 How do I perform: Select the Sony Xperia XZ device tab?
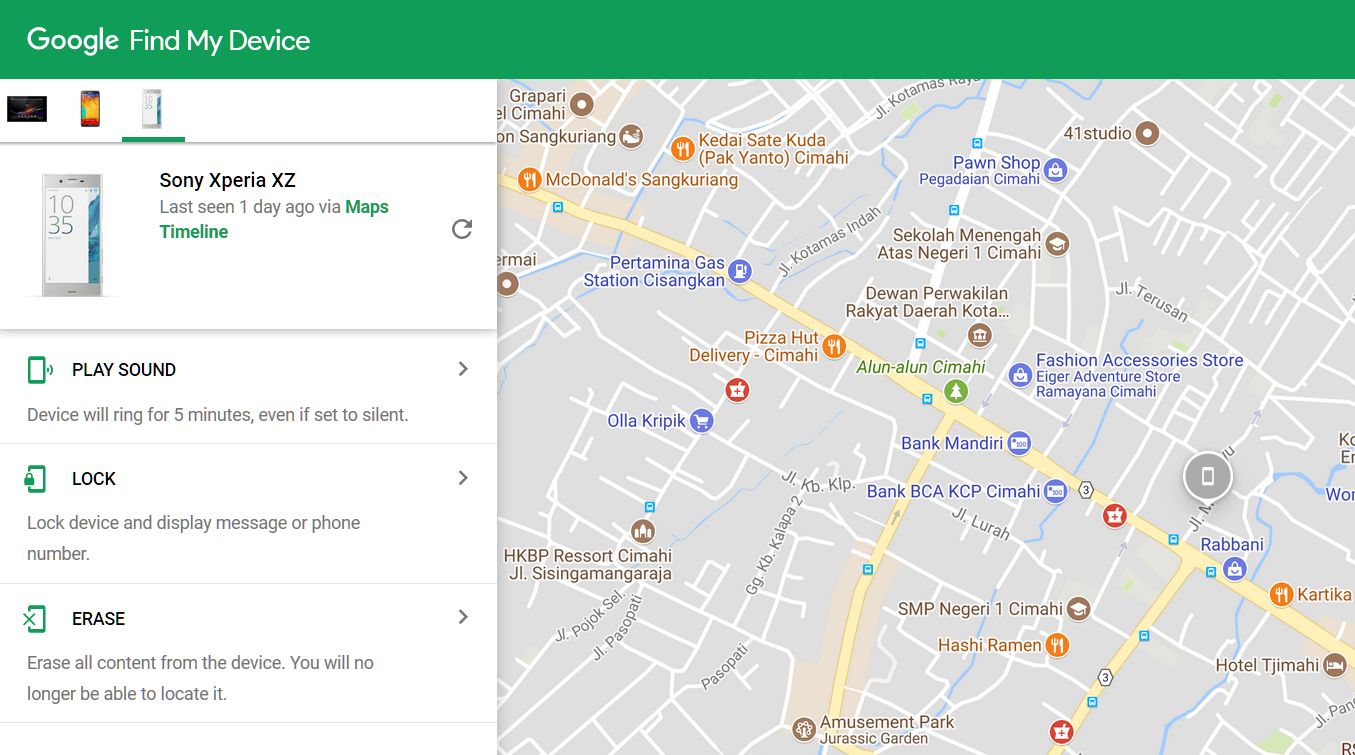(x=152, y=109)
